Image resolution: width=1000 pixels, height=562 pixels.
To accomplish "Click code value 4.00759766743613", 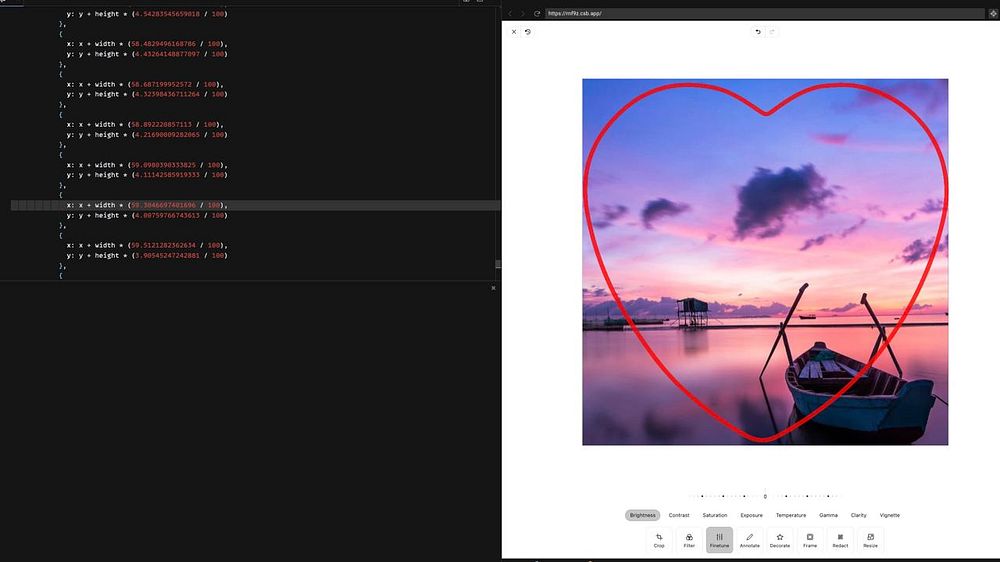I will [x=167, y=216].
